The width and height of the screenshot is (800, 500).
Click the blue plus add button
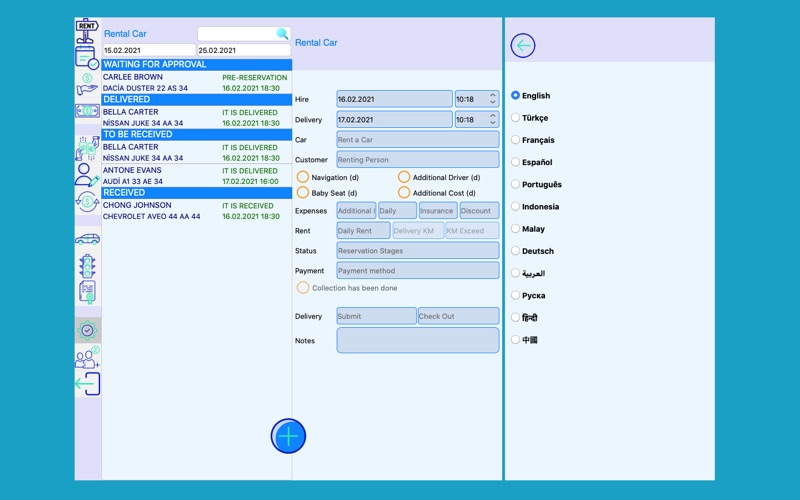(288, 436)
